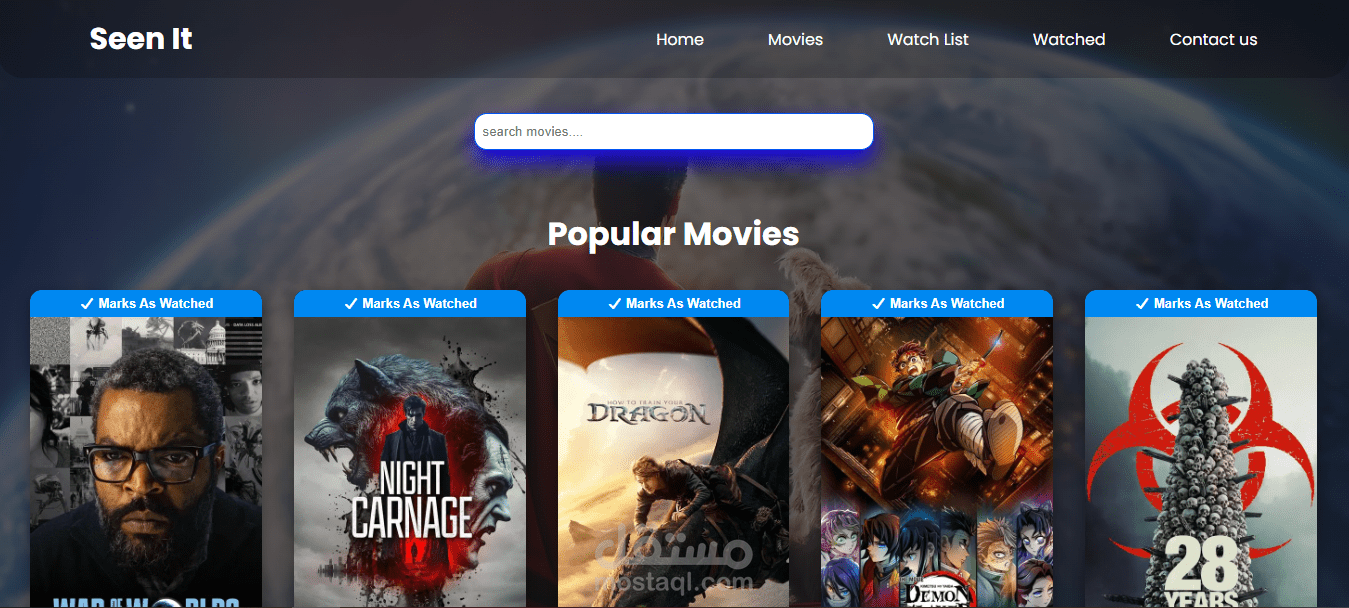The width and height of the screenshot is (1349, 608).
Task: Mark War of the Worlds as watched
Action: [x=146, y=303]
